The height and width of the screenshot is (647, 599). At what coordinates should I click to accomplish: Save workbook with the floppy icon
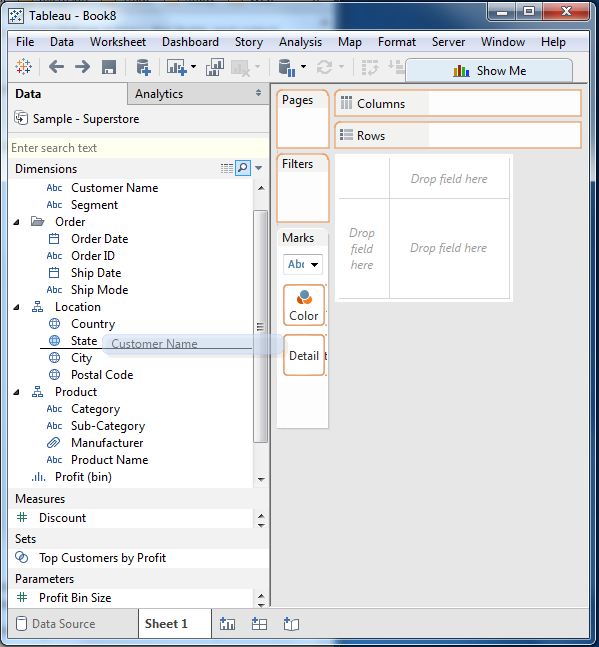(109, 67)
